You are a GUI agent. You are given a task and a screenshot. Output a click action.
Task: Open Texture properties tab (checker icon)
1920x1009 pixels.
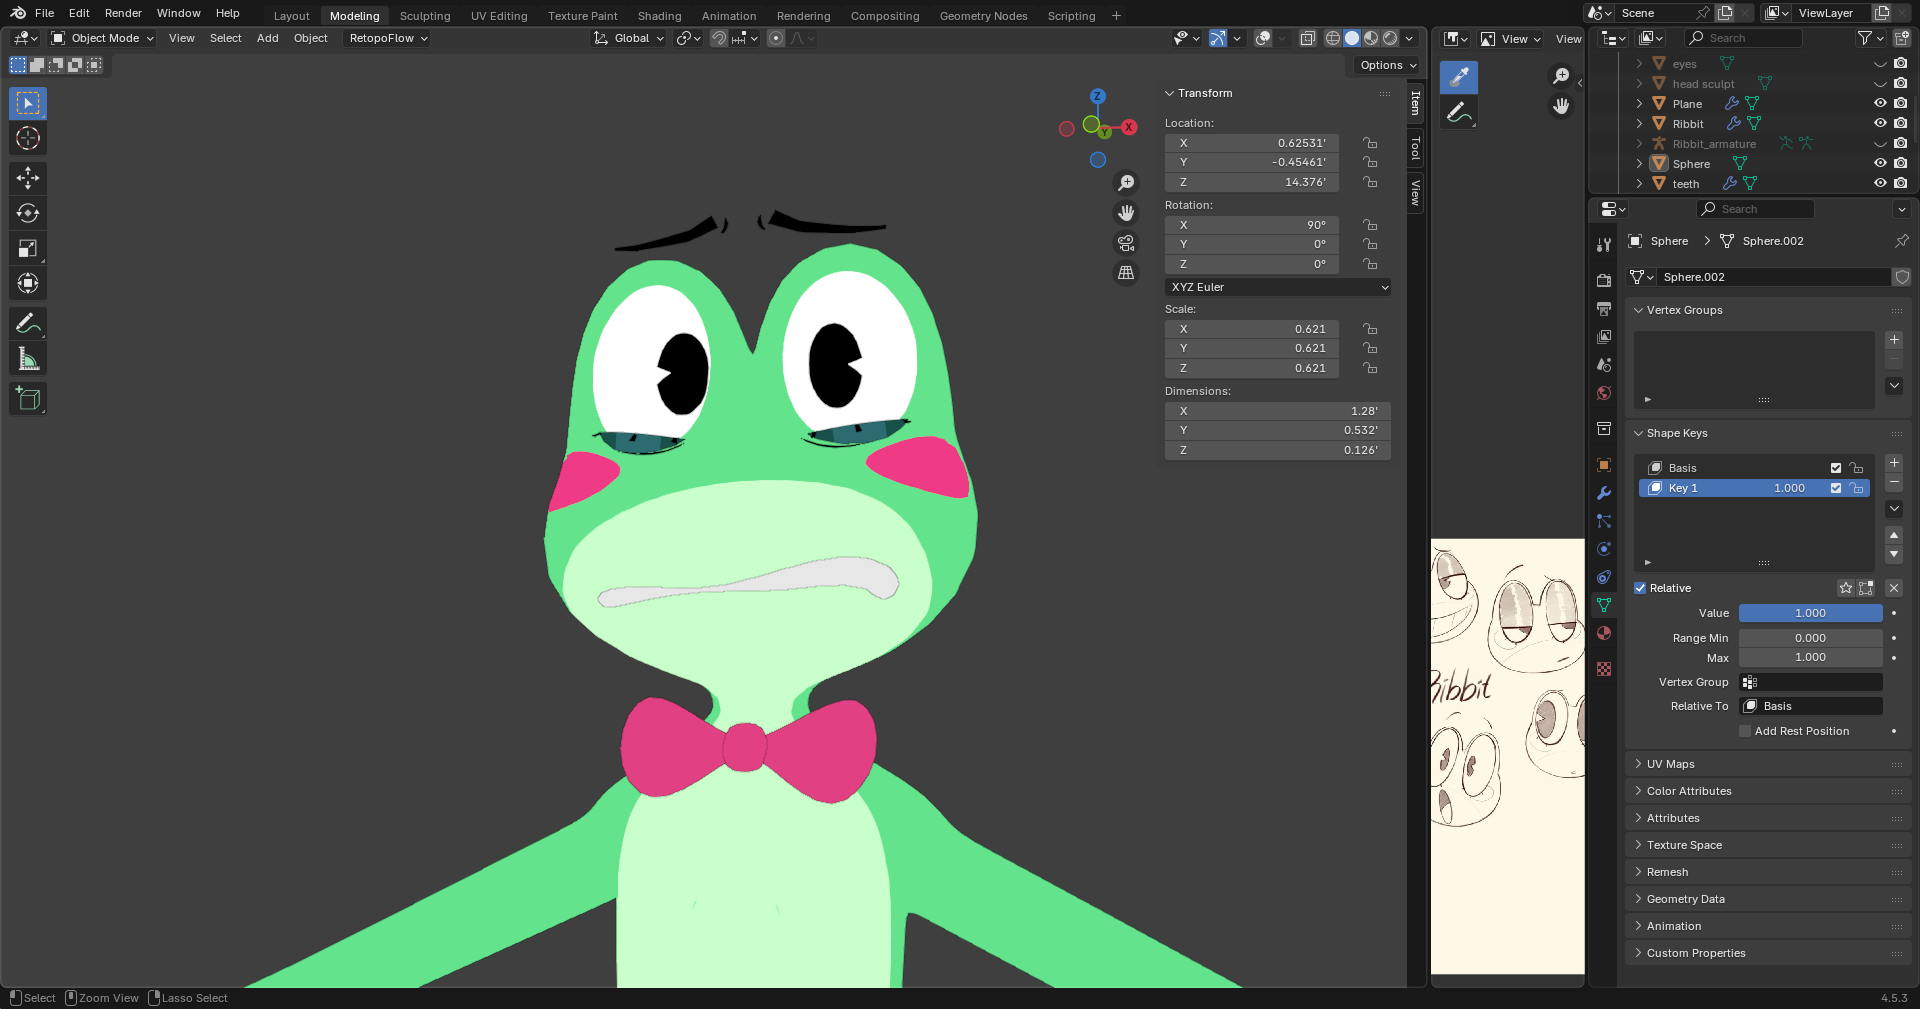pos(1604,669)
